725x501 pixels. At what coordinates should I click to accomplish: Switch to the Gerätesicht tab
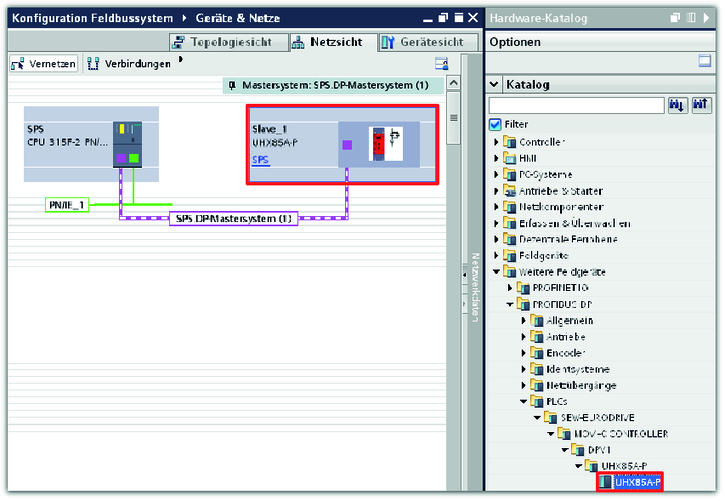421,42
